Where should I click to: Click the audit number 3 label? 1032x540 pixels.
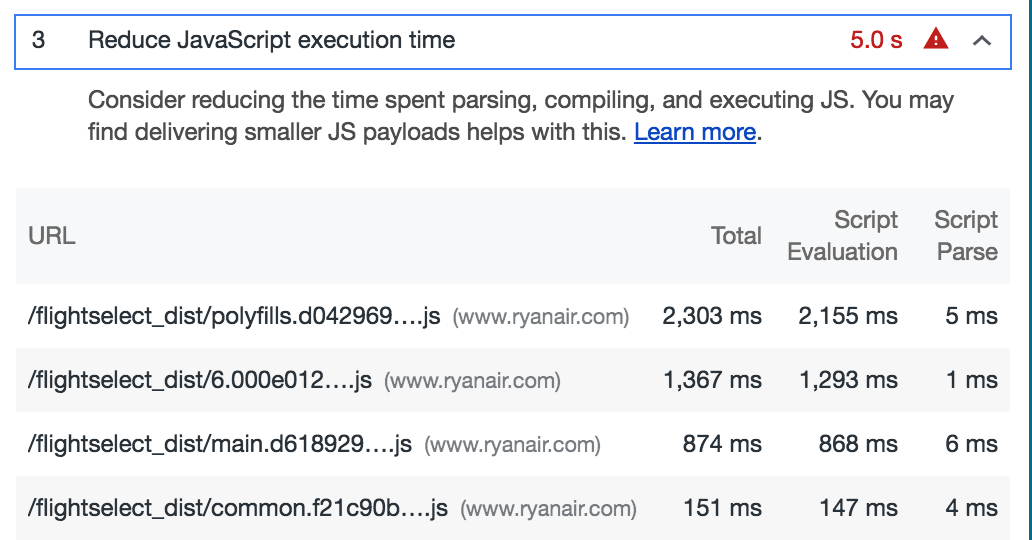coord(38,40)
